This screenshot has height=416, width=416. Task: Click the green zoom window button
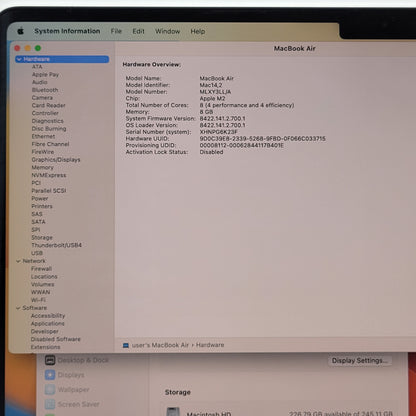click(38, 48)
